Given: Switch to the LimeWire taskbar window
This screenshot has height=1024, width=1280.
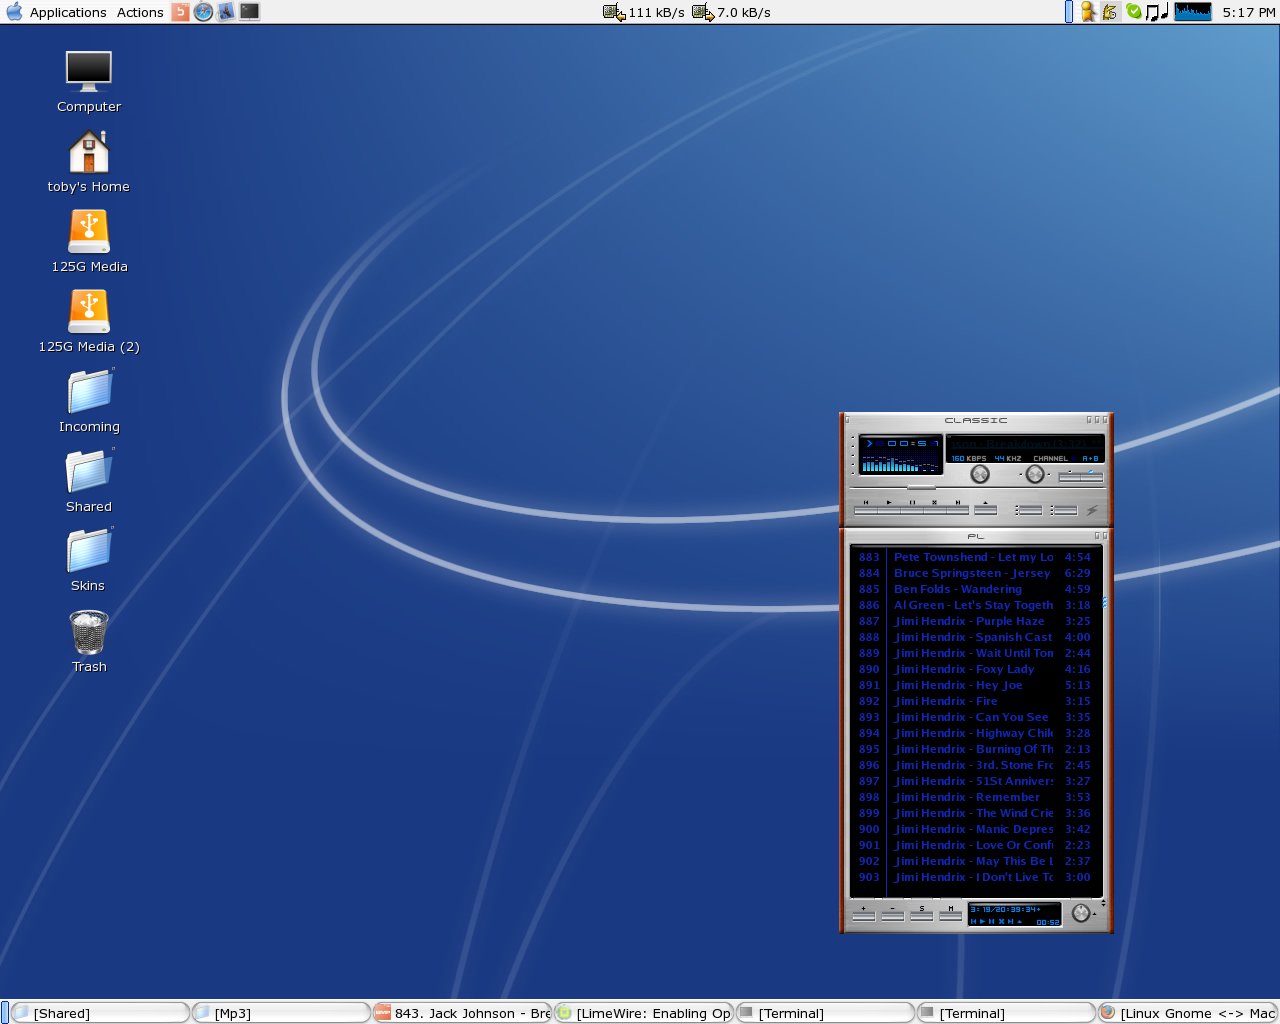Looking at the screenshot, I should (x=644, y=1013).
